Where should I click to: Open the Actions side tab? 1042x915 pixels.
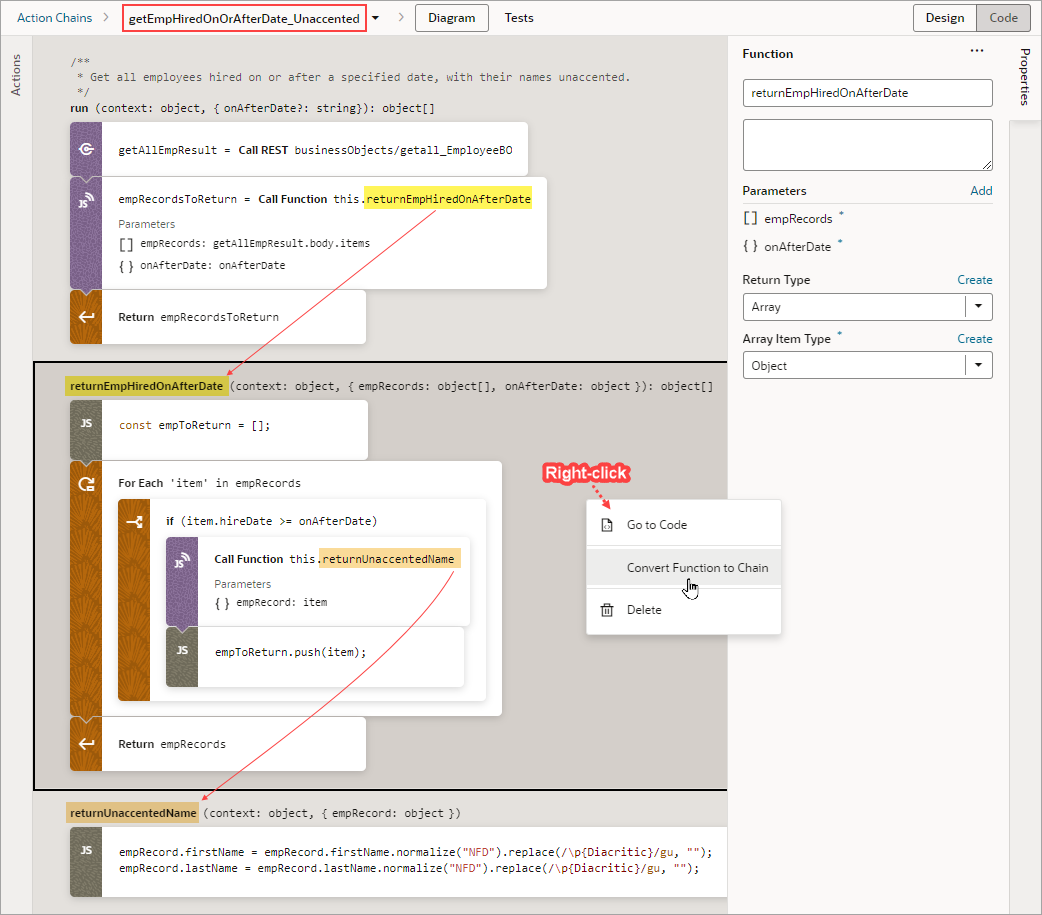pos(16,75)
